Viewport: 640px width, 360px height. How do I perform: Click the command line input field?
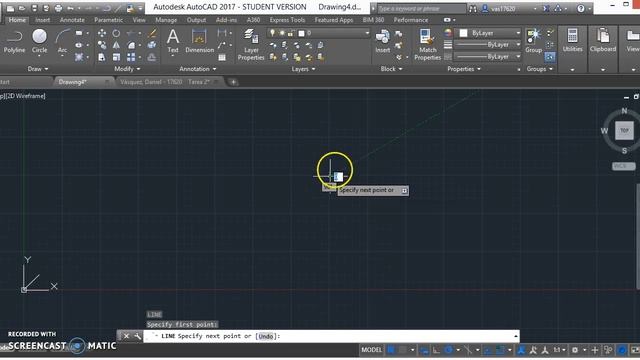[331, 336]
